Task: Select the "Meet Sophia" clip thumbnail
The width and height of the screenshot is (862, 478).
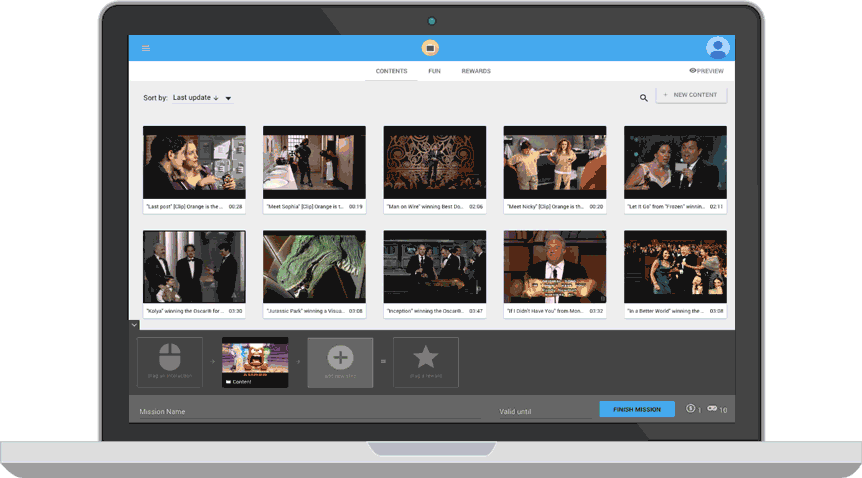Action: point(314,162)
